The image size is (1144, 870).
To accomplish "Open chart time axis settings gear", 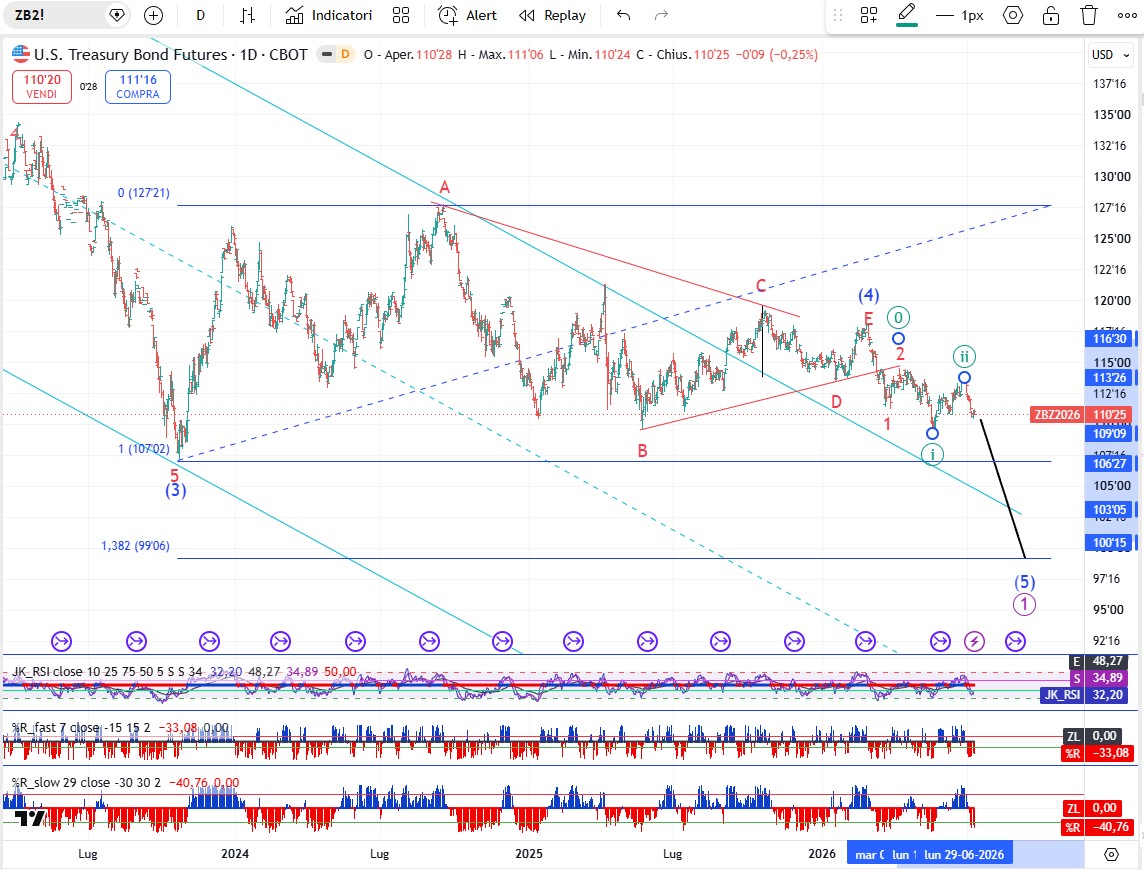I will tap(1111, 854).
